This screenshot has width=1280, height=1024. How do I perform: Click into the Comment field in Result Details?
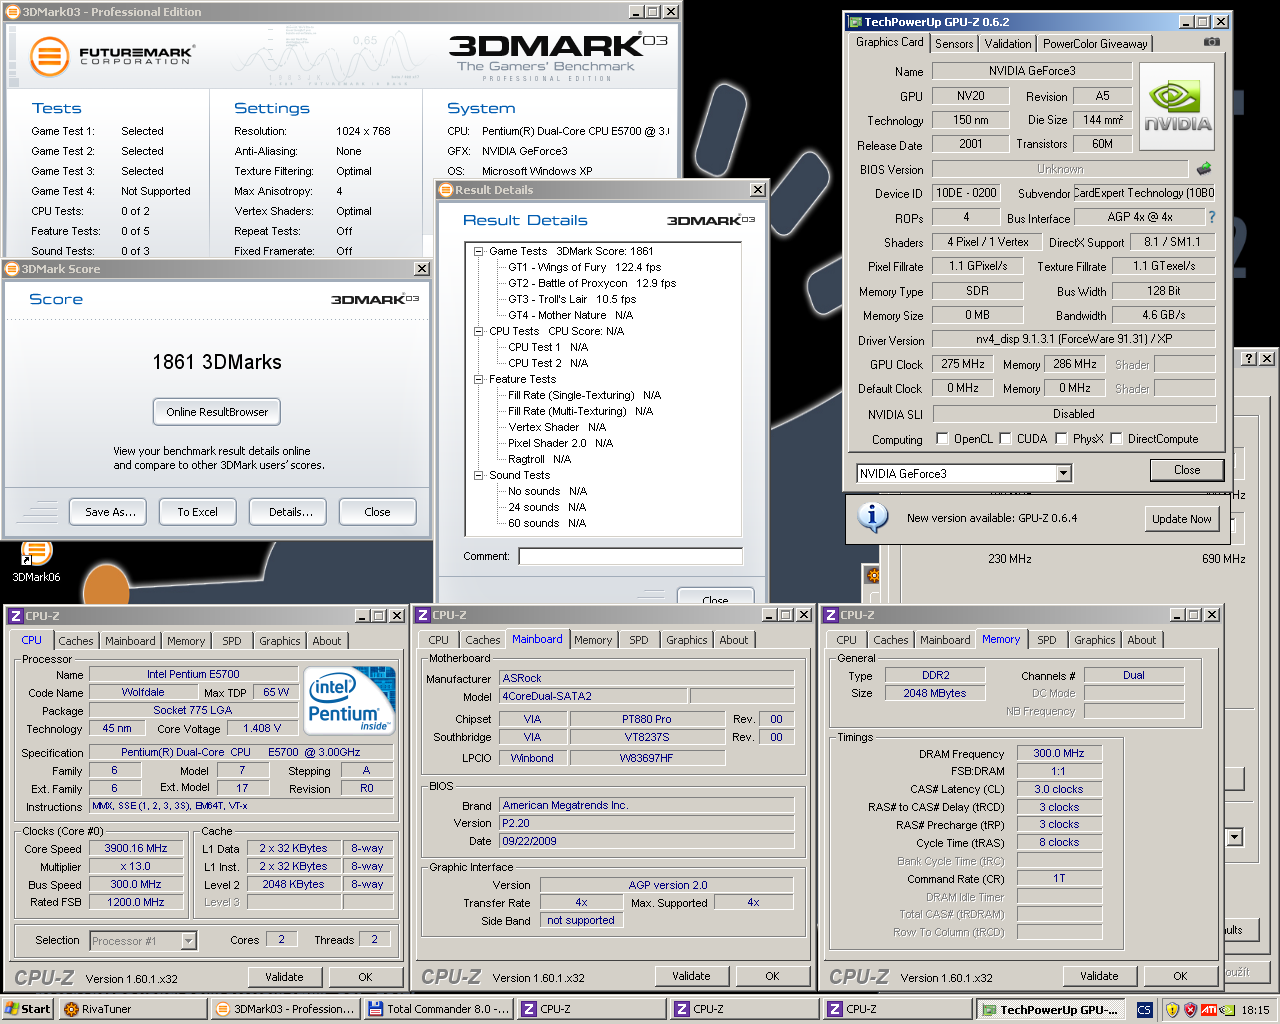(x=630, y=556)
